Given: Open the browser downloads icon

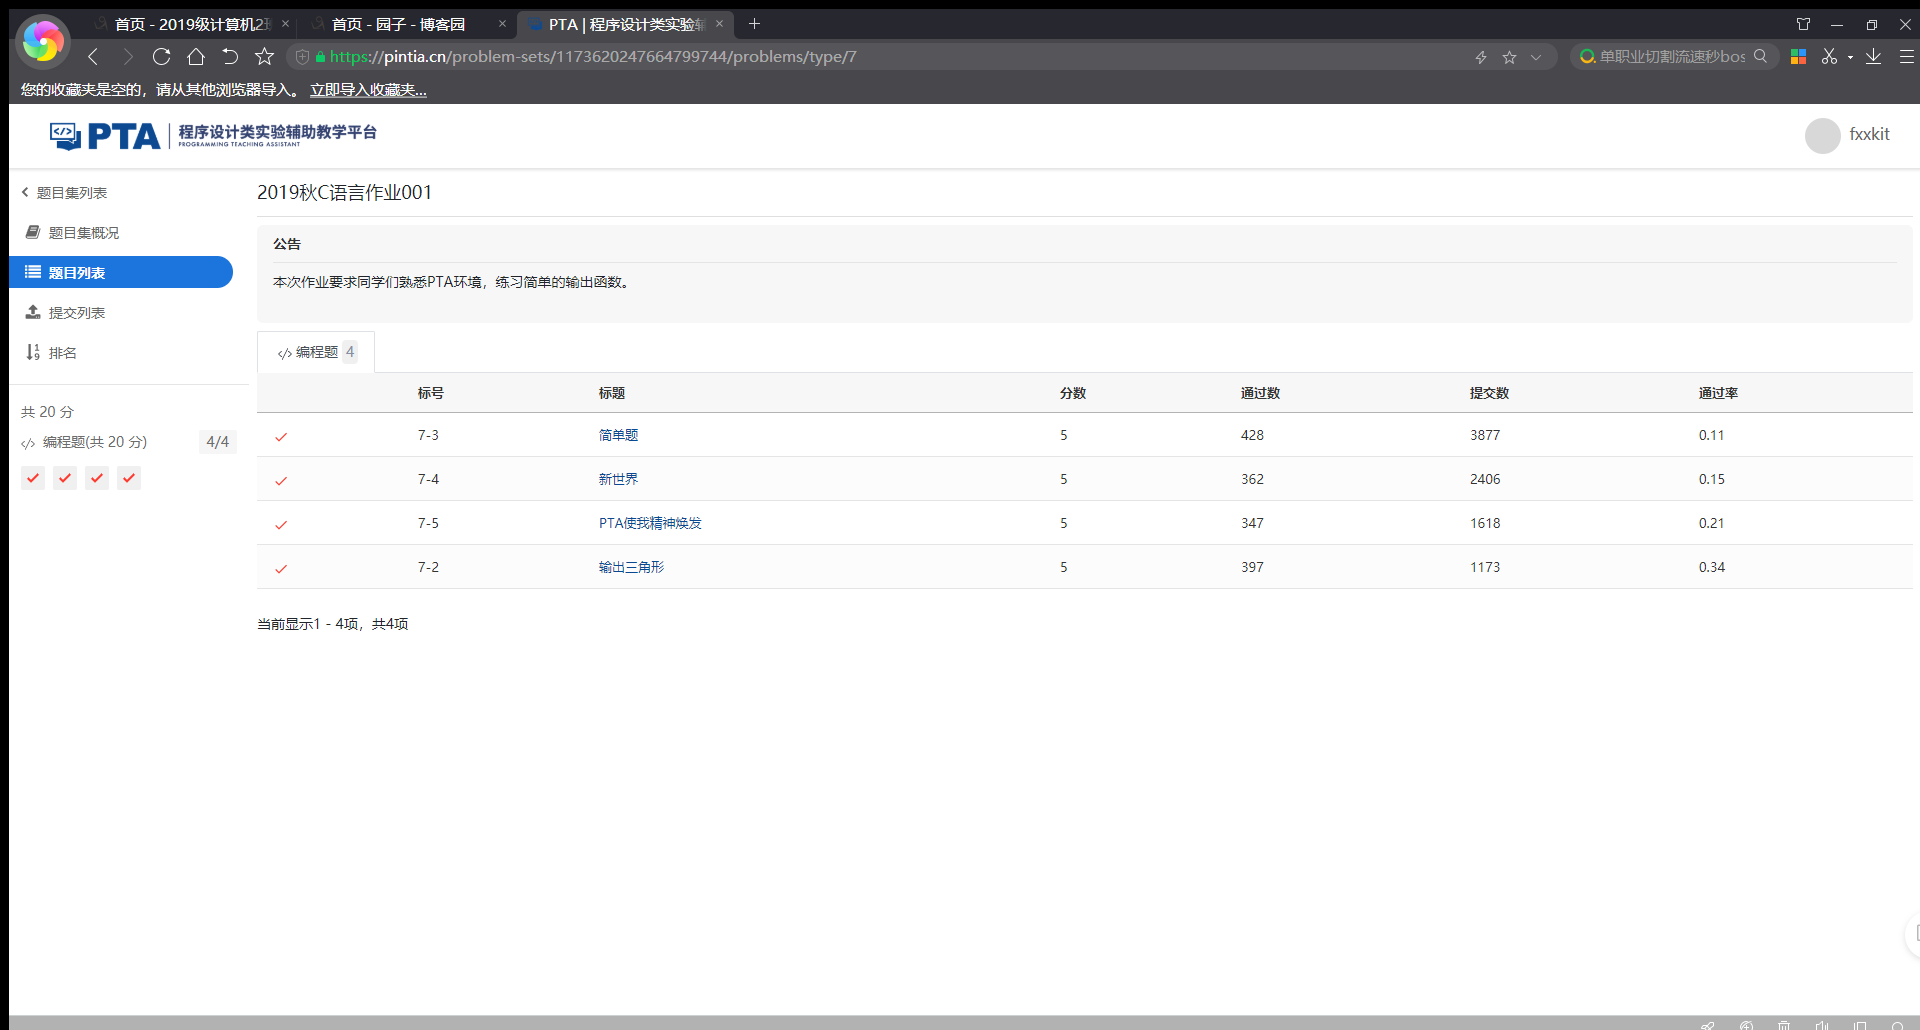Looking at the screenshot, I should [x=1874, y=57].
